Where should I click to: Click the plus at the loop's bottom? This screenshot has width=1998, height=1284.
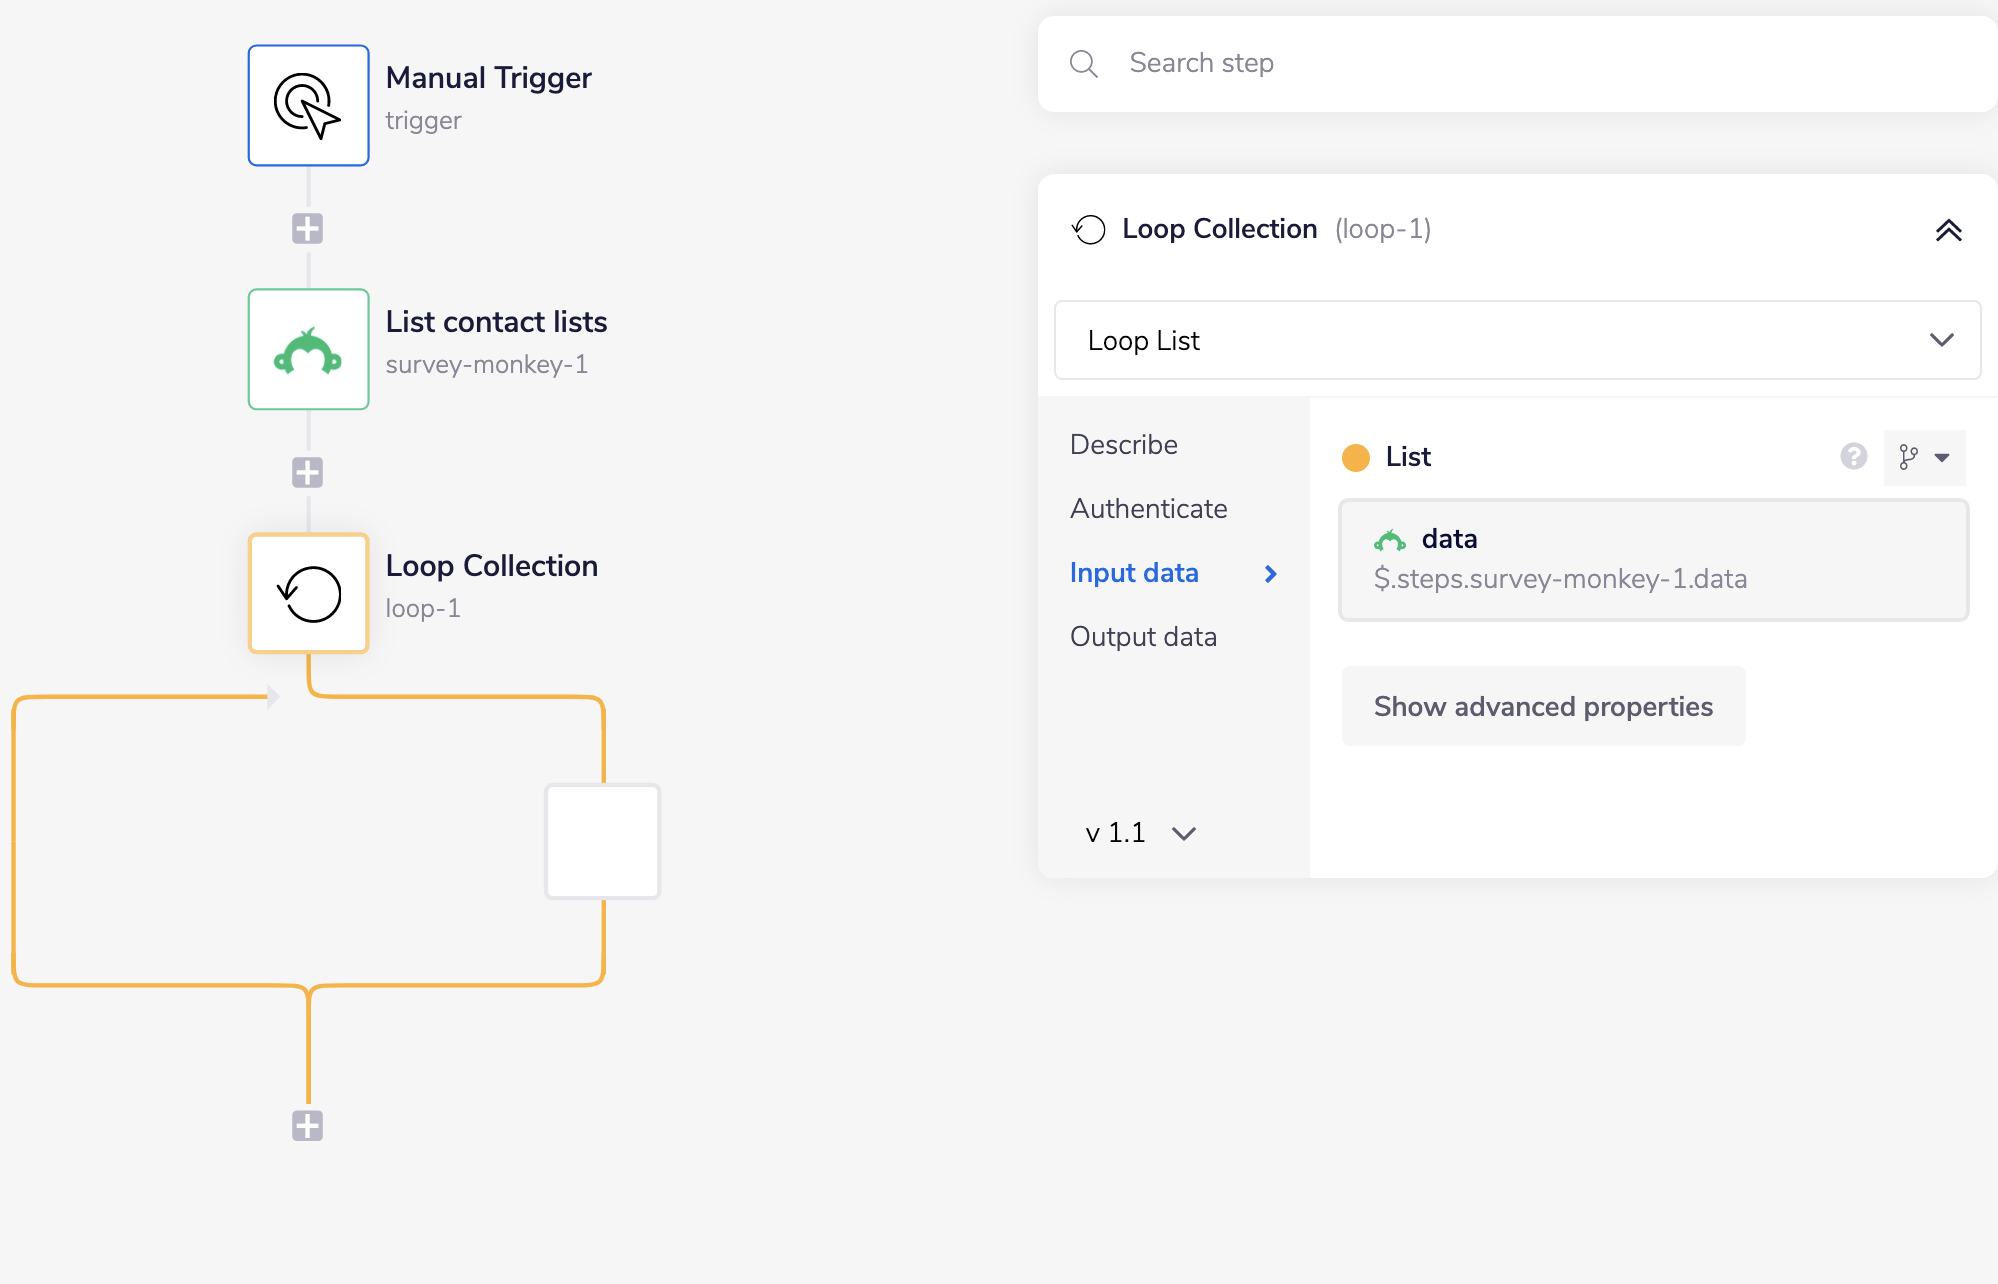(x=308, y=1126)
